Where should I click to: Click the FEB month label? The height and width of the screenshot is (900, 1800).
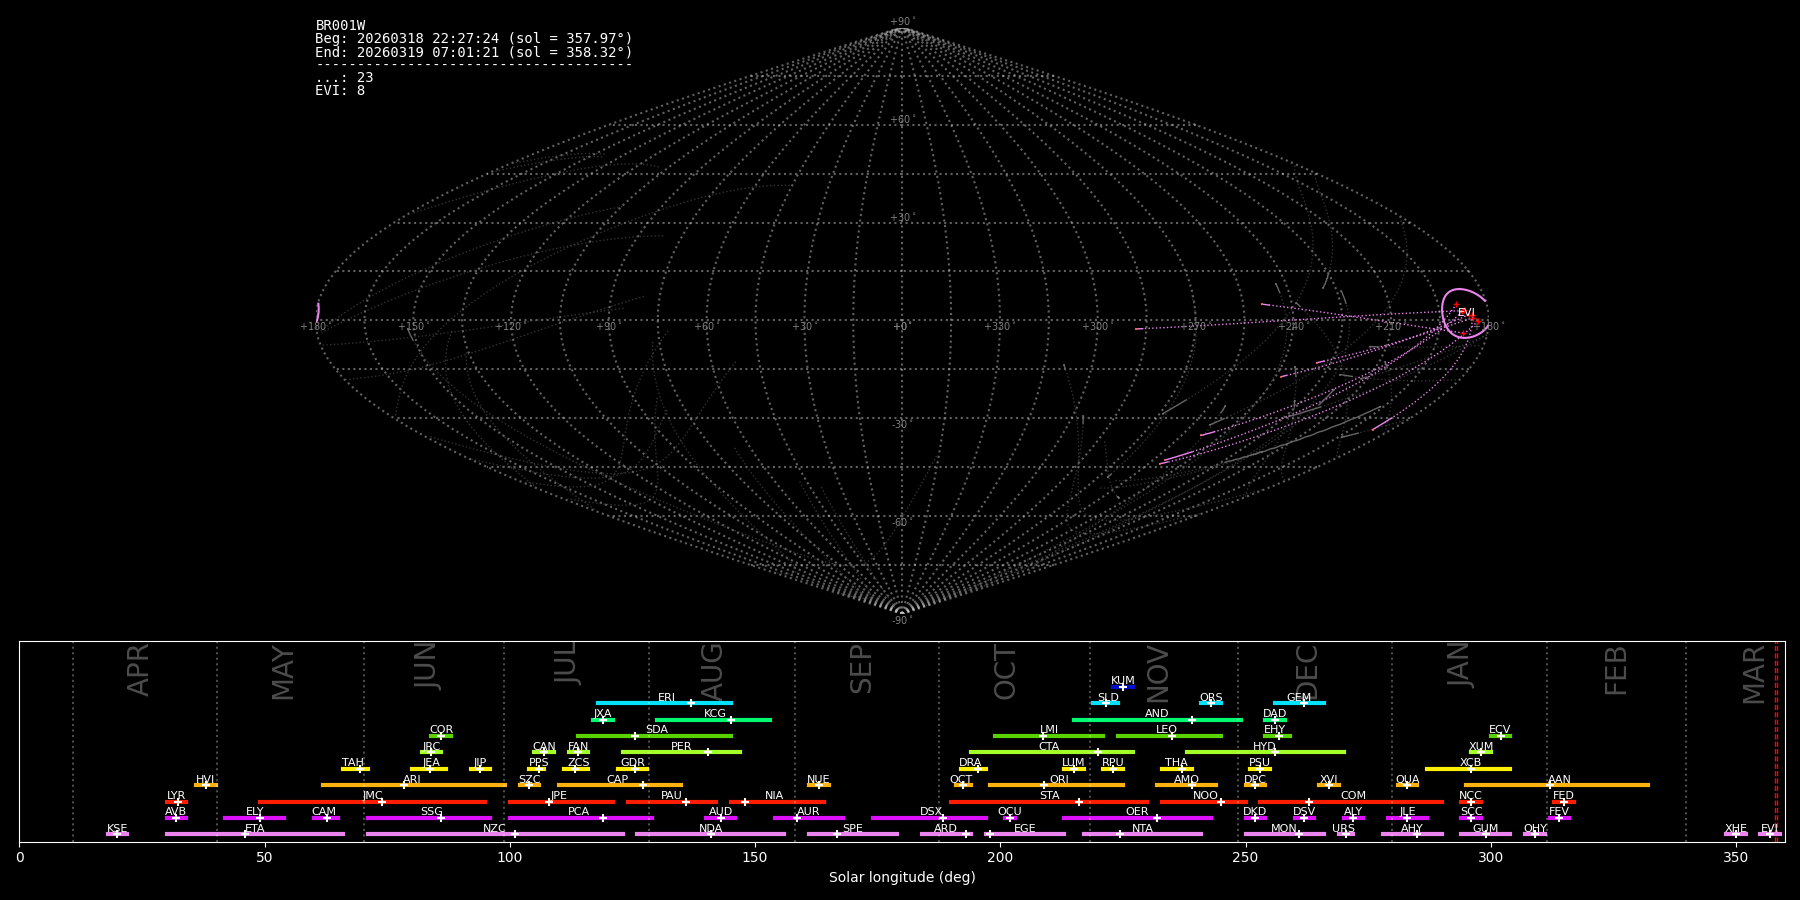1615,670
